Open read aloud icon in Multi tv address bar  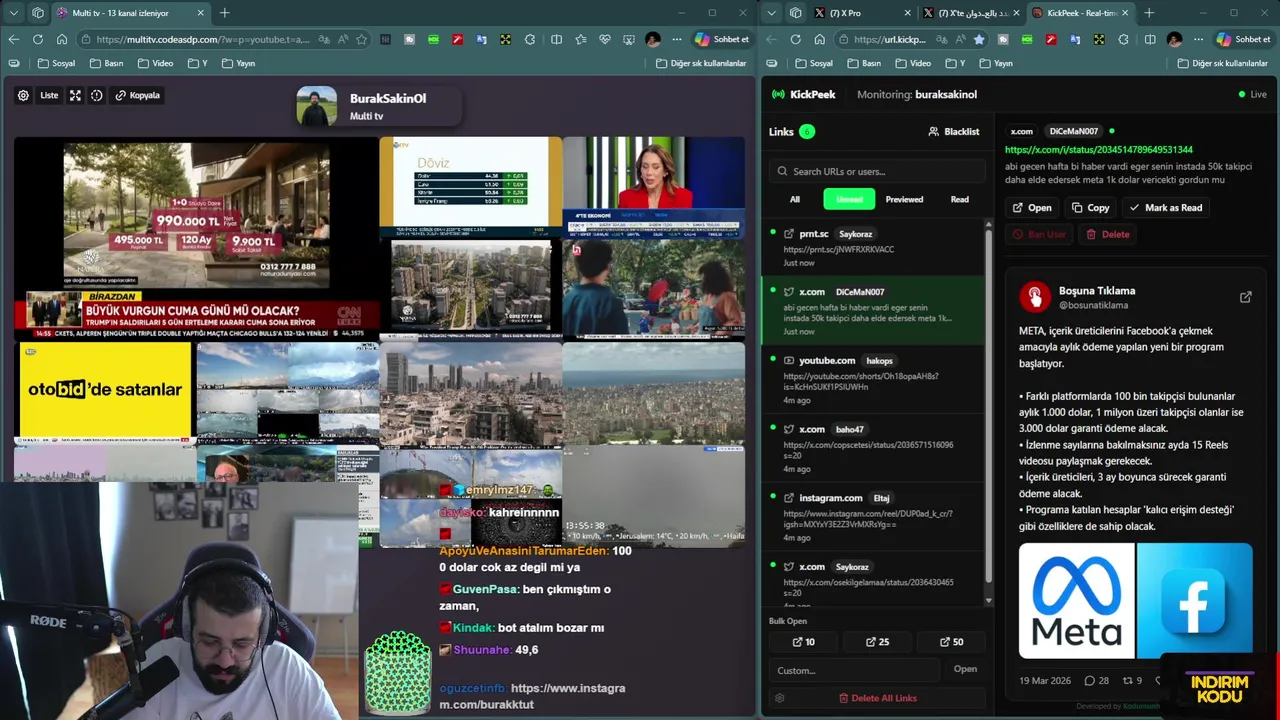click(x=343, y=39)
